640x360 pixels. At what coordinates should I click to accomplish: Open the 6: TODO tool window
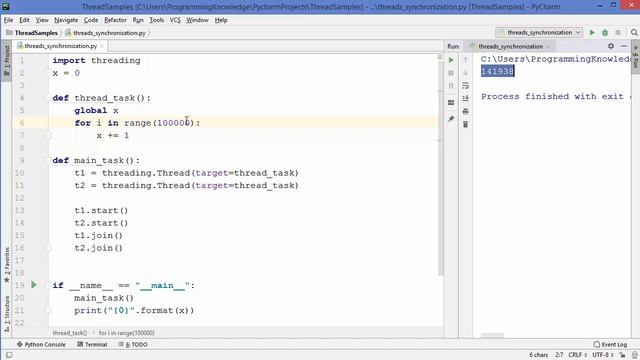click(133, 344)
